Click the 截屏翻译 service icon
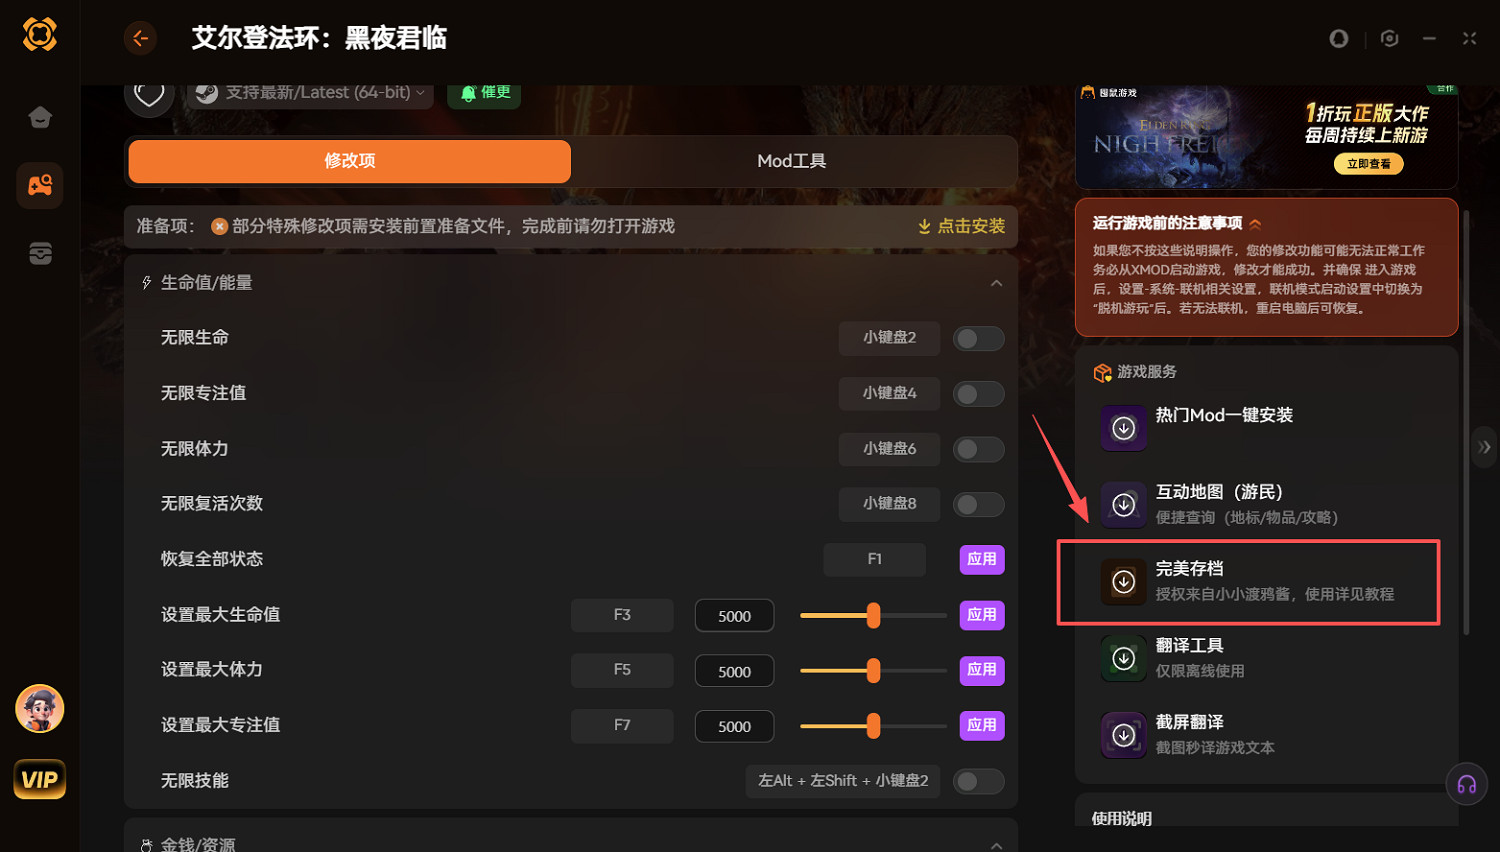1500x852 pixels. coord(1123,734)
